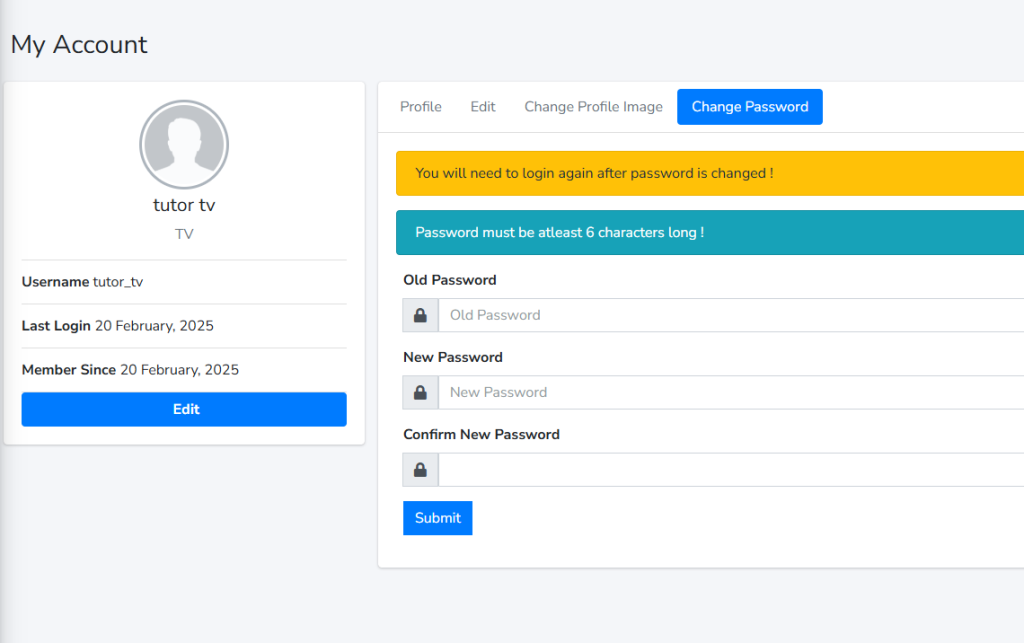Click the Old Password label
The height and width of the screenshot is (643, 1024).
(x=450, y=280)
